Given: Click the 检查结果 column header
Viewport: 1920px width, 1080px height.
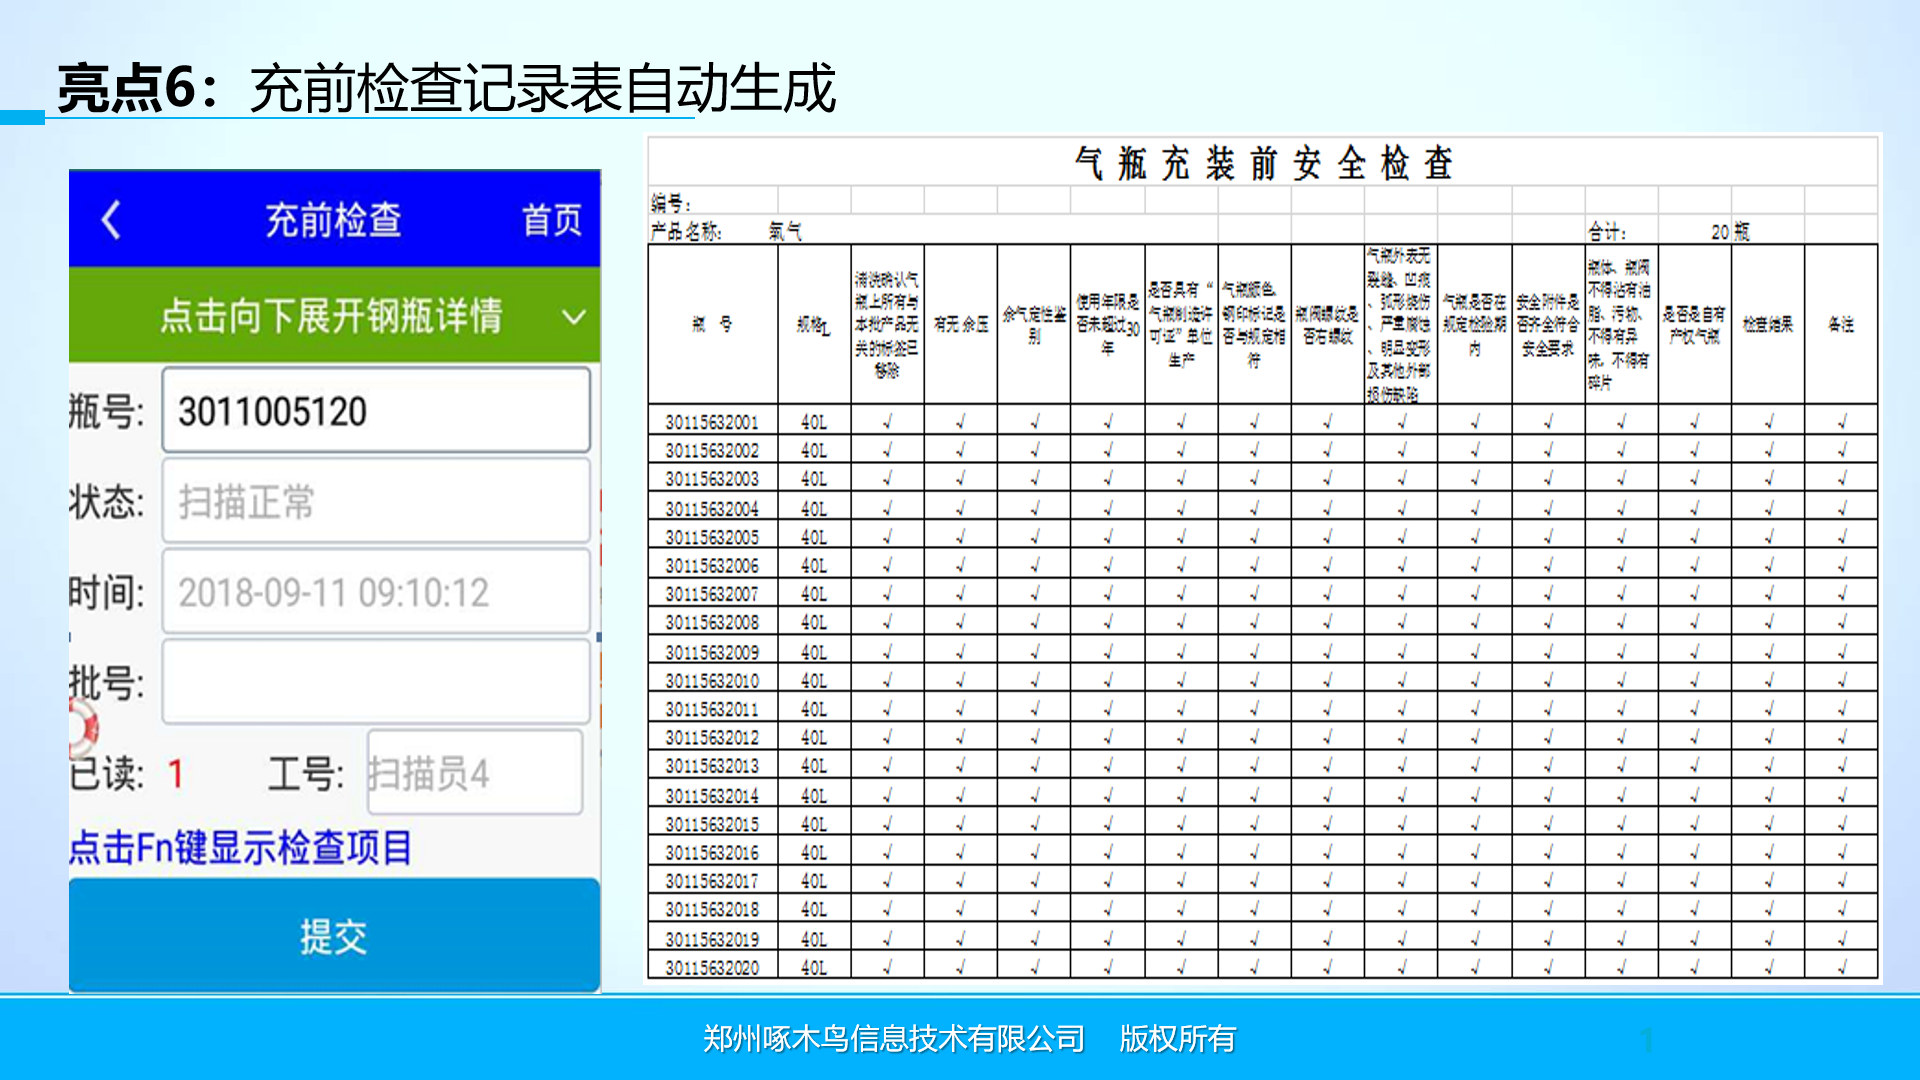Looking at the screenshot, I should (x=1767, y=324).
